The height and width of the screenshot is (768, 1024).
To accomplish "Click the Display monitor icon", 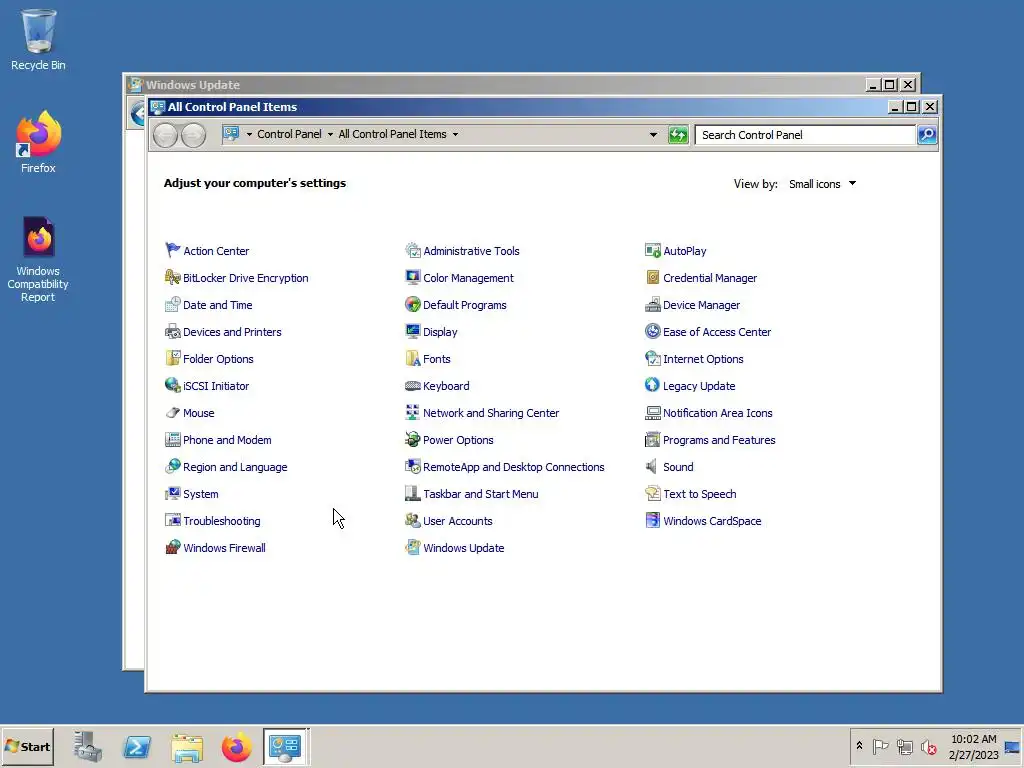I will tap(413, 332).
